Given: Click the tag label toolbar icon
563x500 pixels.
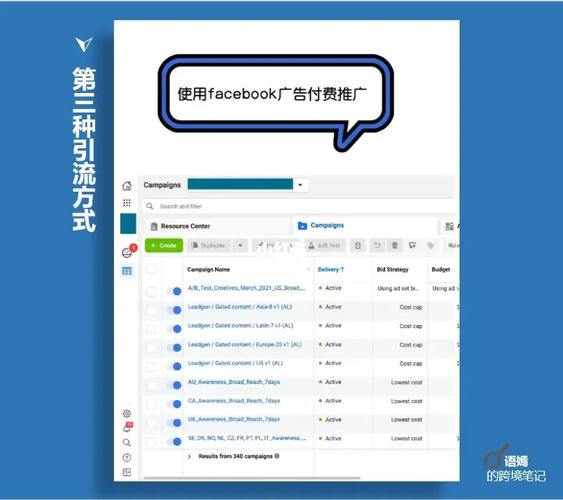Looking at the screenshot, I should tap(430, 246).
